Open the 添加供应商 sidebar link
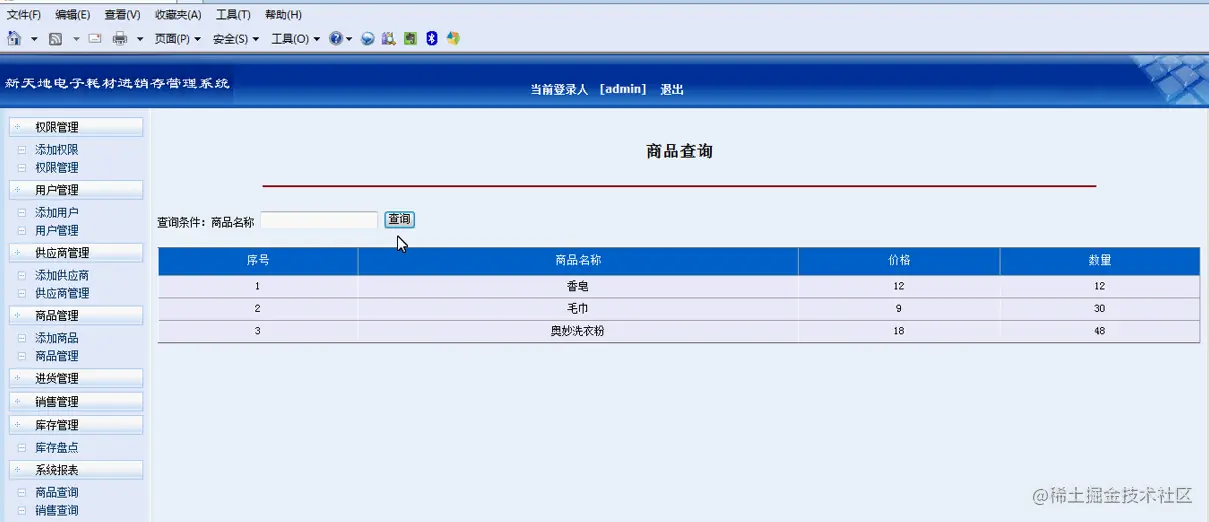 click(x=62, y=276)
